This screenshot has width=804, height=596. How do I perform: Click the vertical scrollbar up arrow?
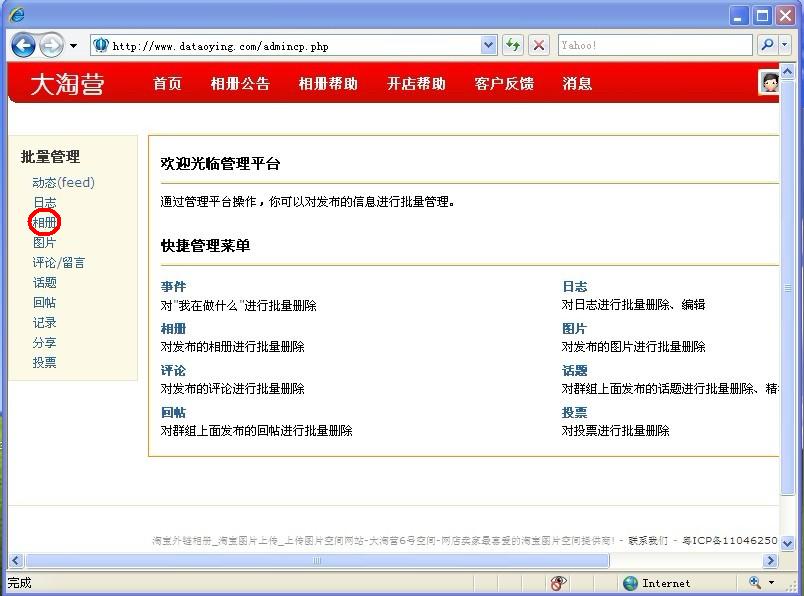pos(788,71)
